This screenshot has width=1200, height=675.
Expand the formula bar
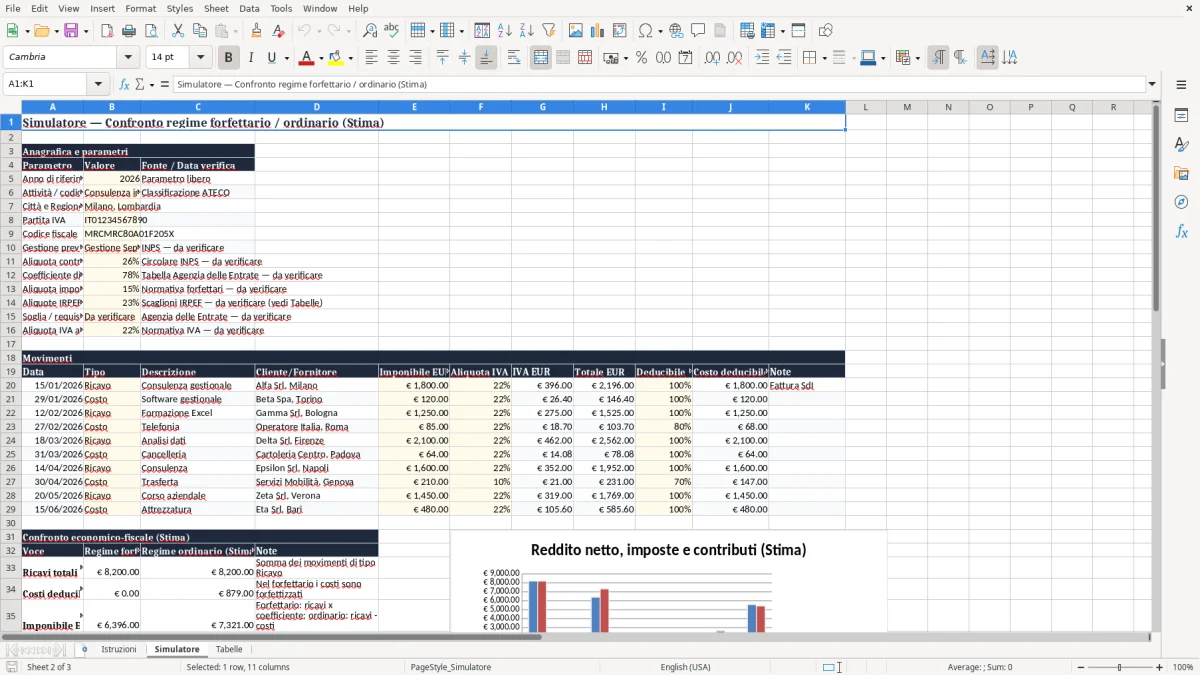(1152, 84)
